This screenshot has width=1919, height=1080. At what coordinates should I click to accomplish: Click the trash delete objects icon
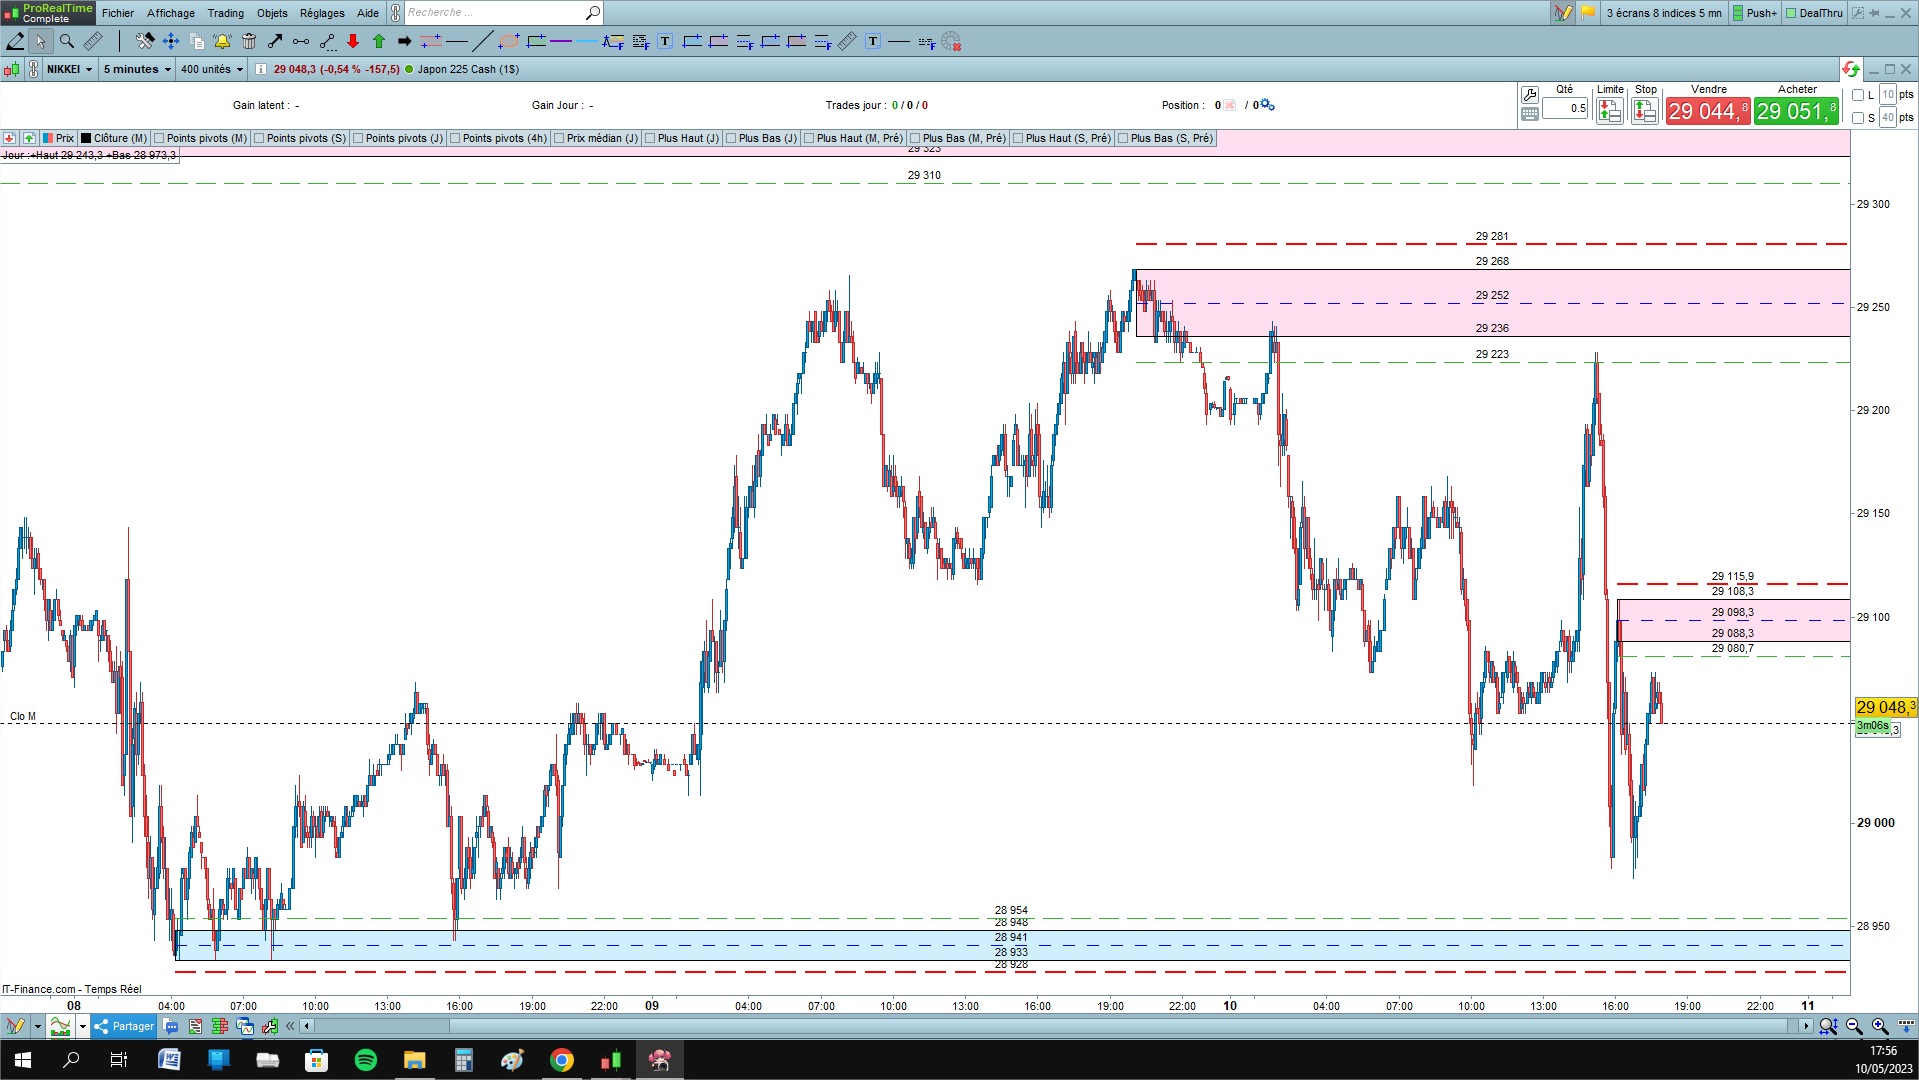249,41
